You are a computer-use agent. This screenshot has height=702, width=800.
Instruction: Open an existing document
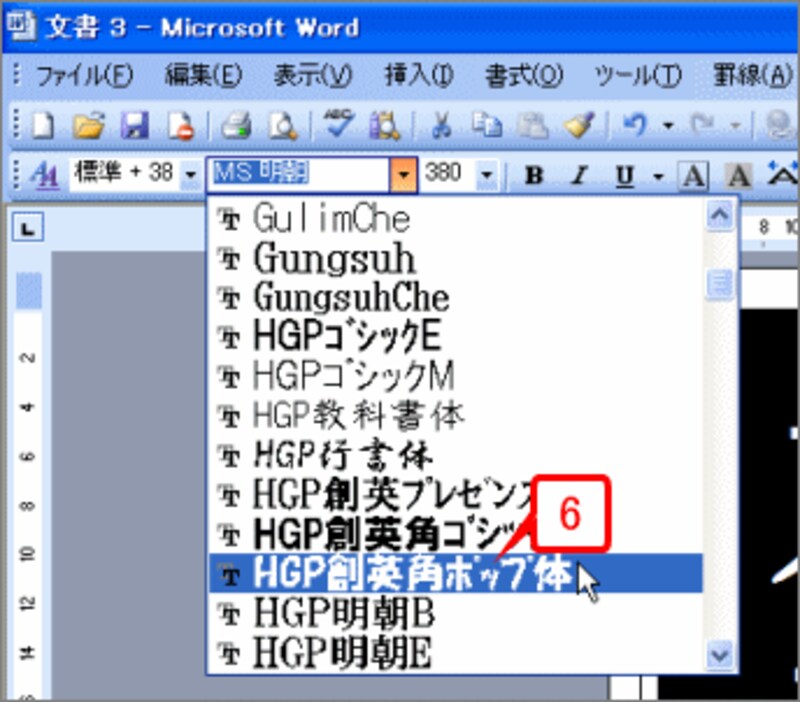[x=88, y=124]
